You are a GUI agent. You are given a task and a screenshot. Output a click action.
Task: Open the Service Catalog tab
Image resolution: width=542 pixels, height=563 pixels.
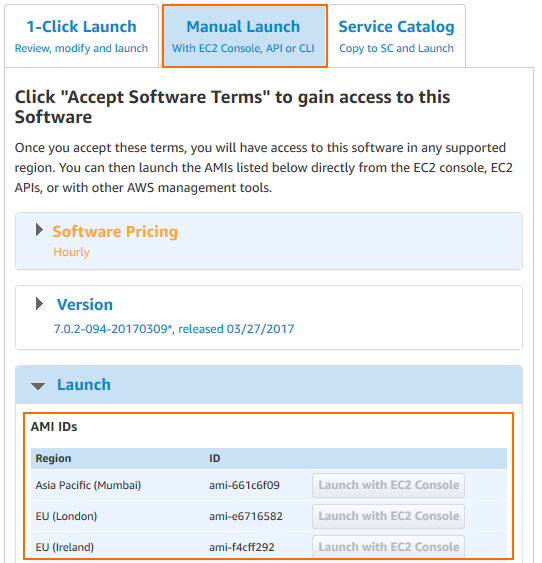(397, 36)
